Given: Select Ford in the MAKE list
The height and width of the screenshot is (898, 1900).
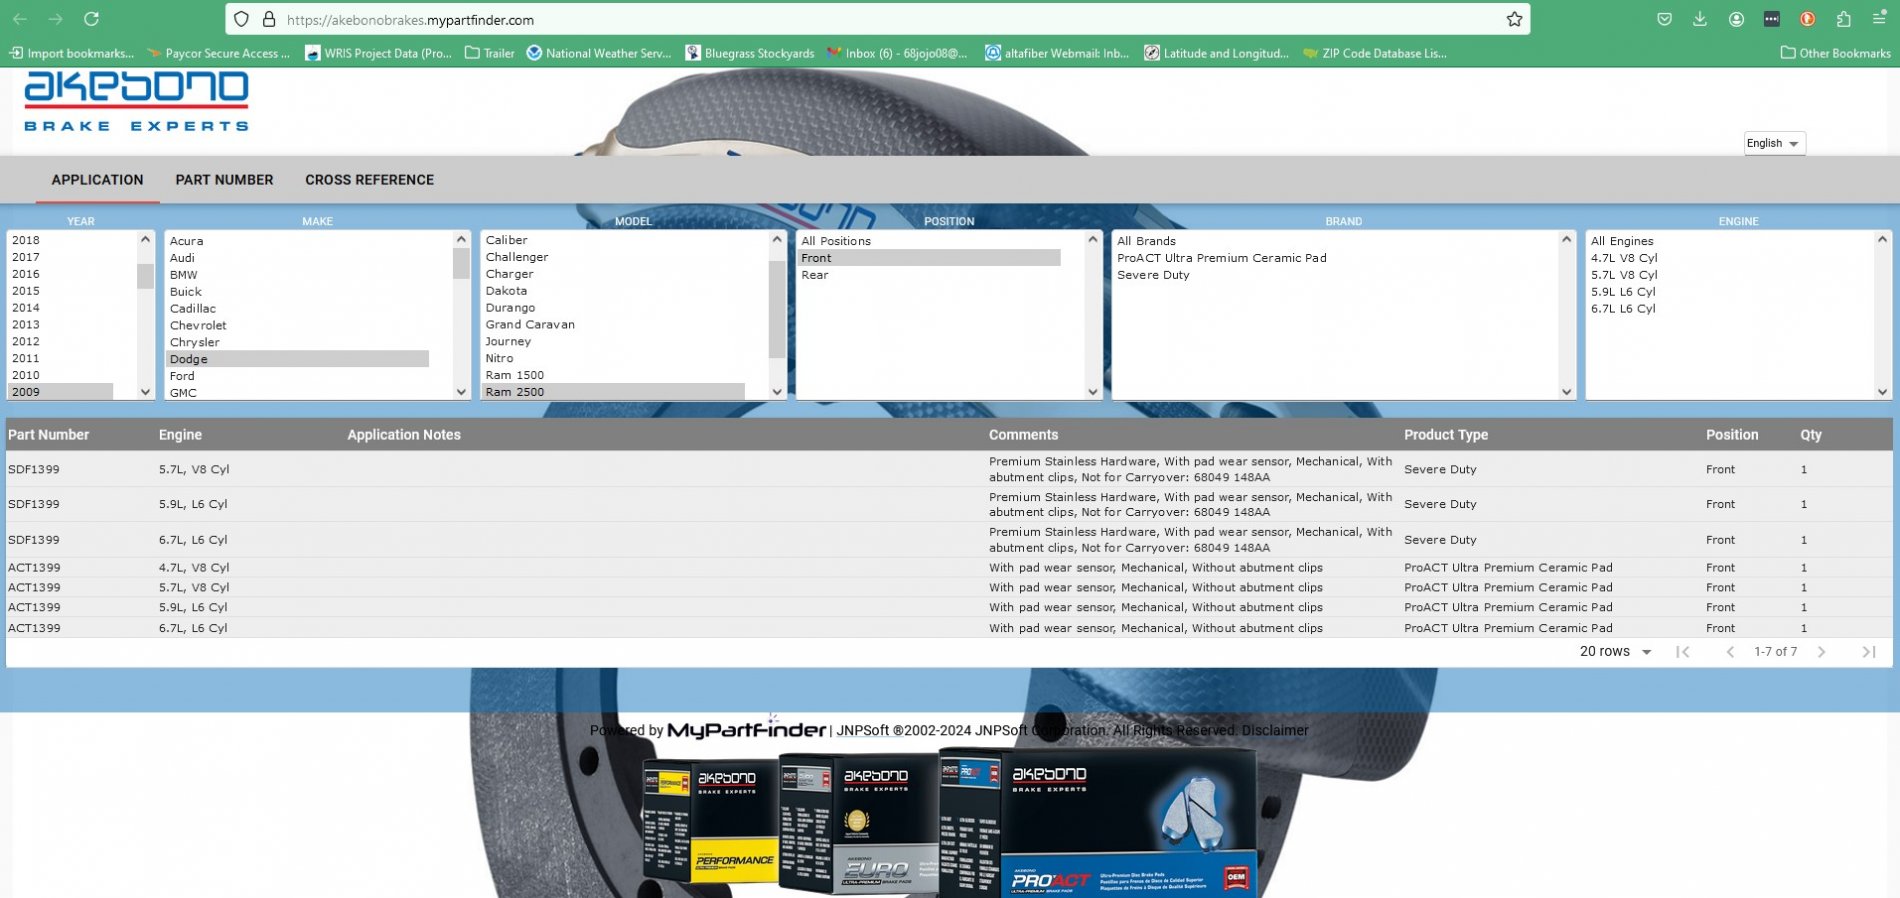Looking at the screenshot, I should click(x=298, y=376).
